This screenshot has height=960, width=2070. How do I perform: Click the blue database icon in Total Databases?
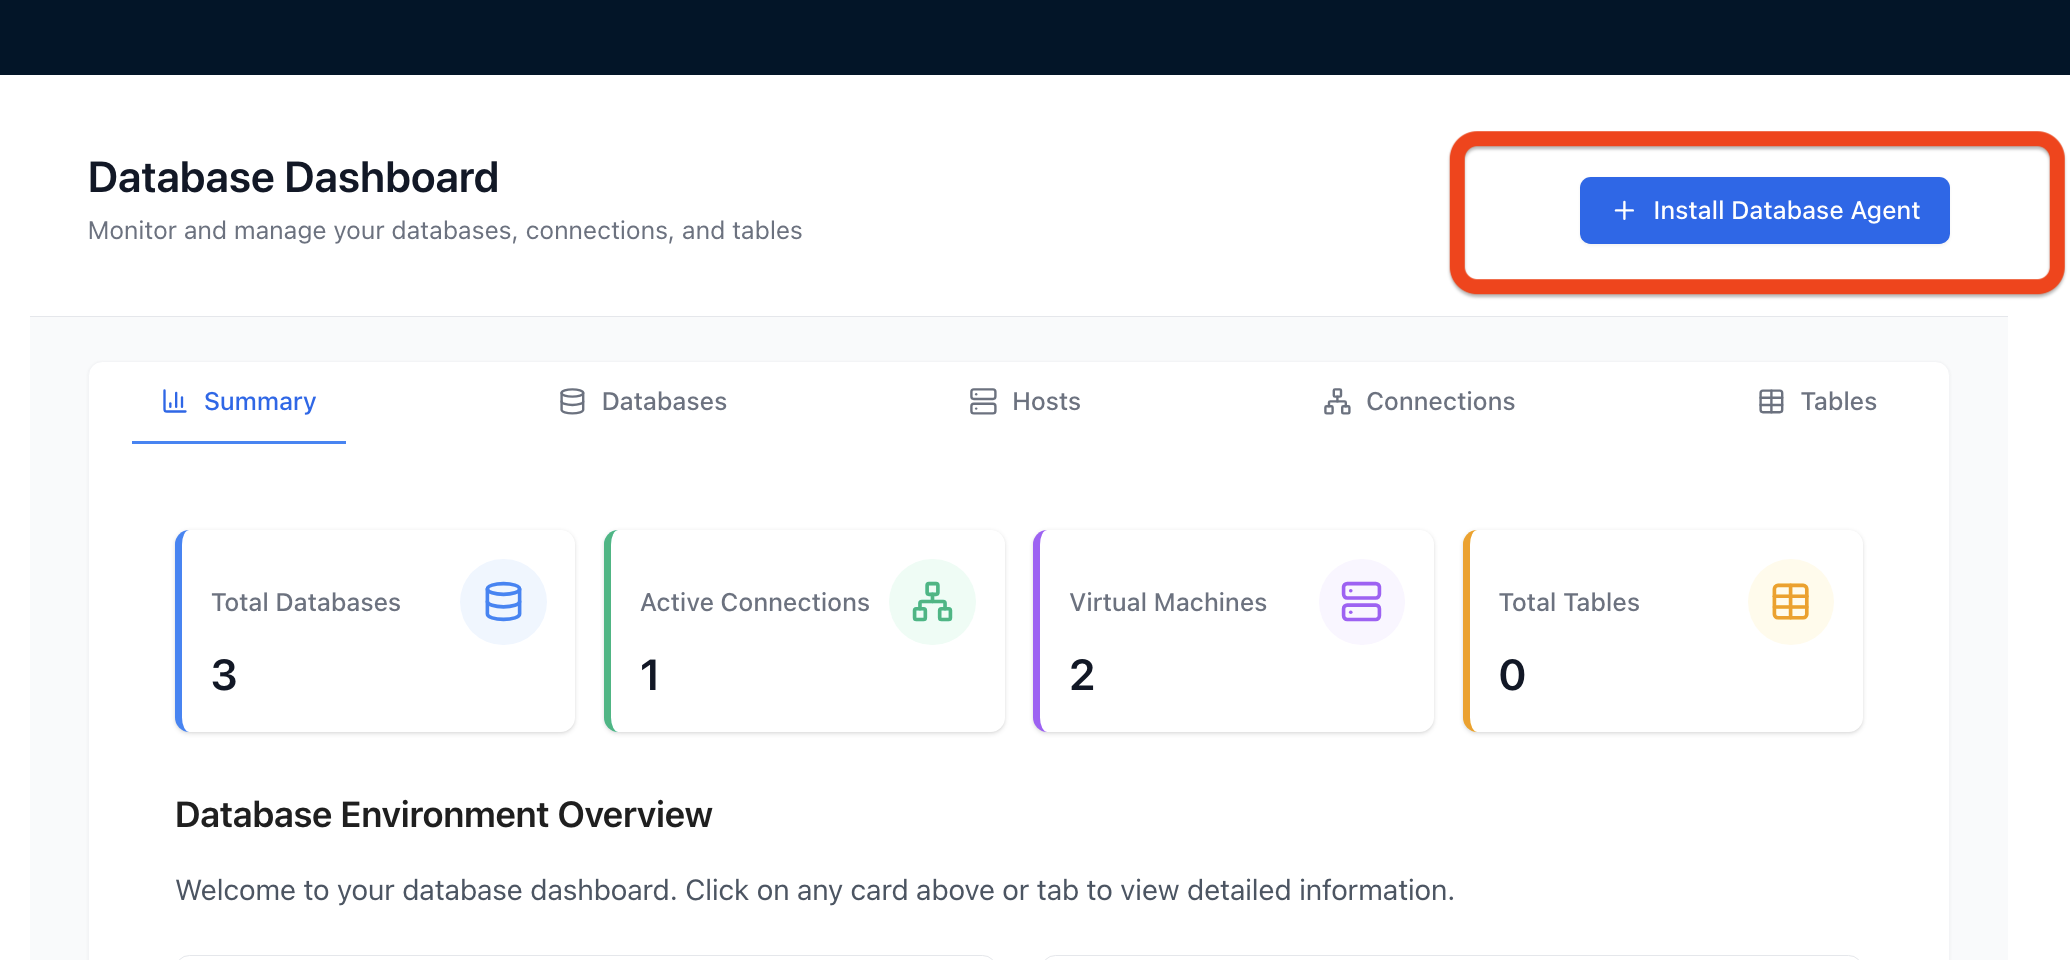click(503, 602)
